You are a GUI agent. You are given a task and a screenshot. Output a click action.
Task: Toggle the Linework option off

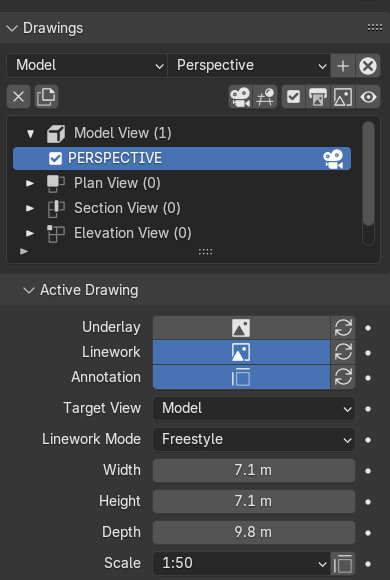click(241, 353)
